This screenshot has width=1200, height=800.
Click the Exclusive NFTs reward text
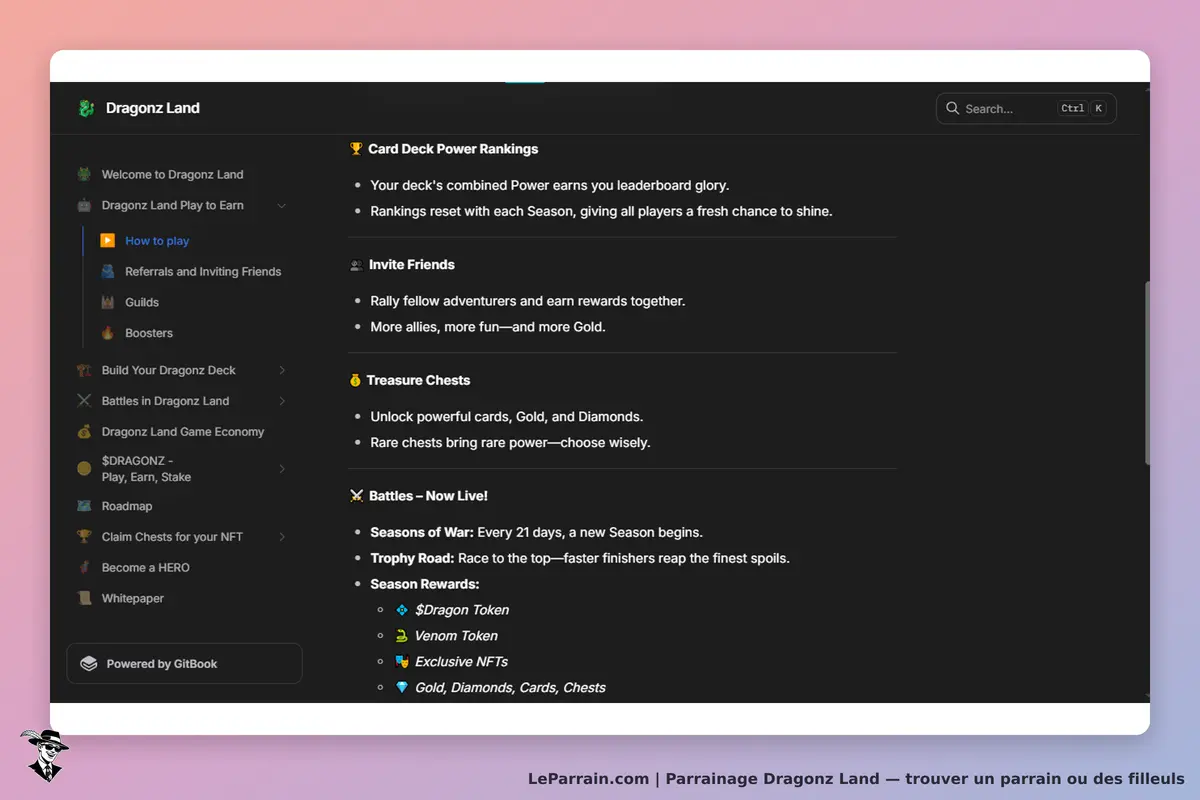[x=461, y=662]
